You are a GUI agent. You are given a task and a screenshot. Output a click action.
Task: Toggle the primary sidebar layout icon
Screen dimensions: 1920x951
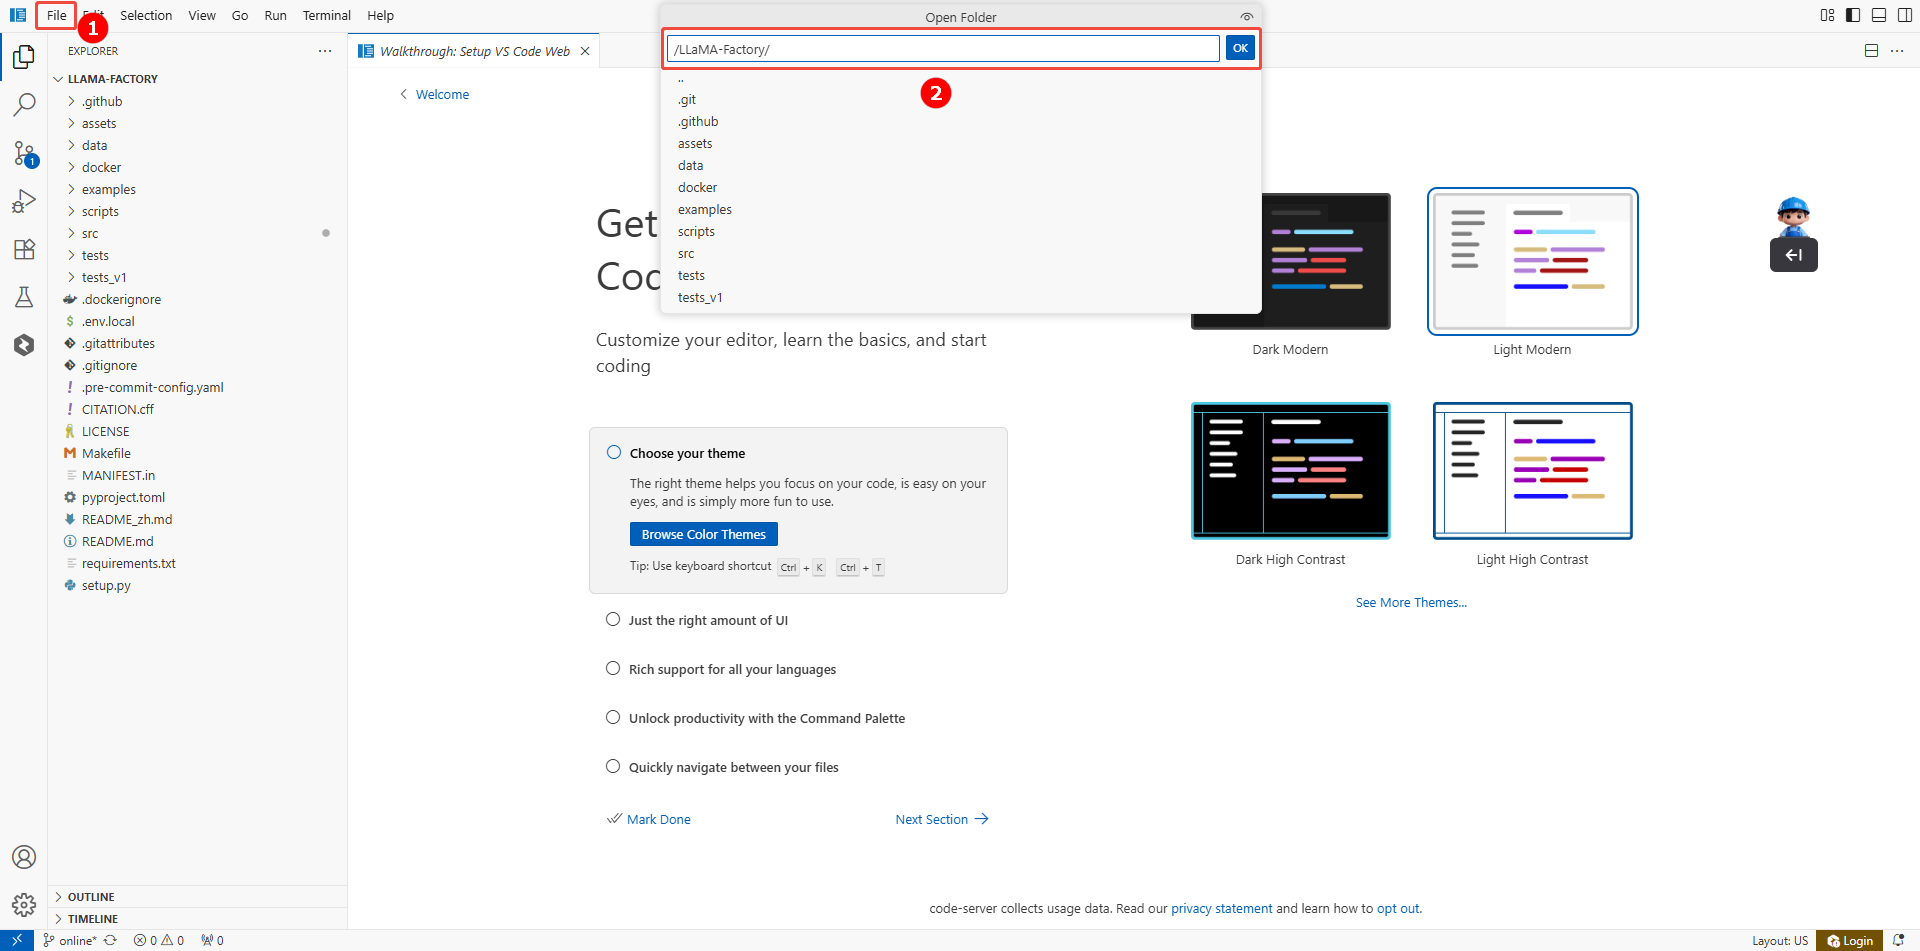[1853, 15]
